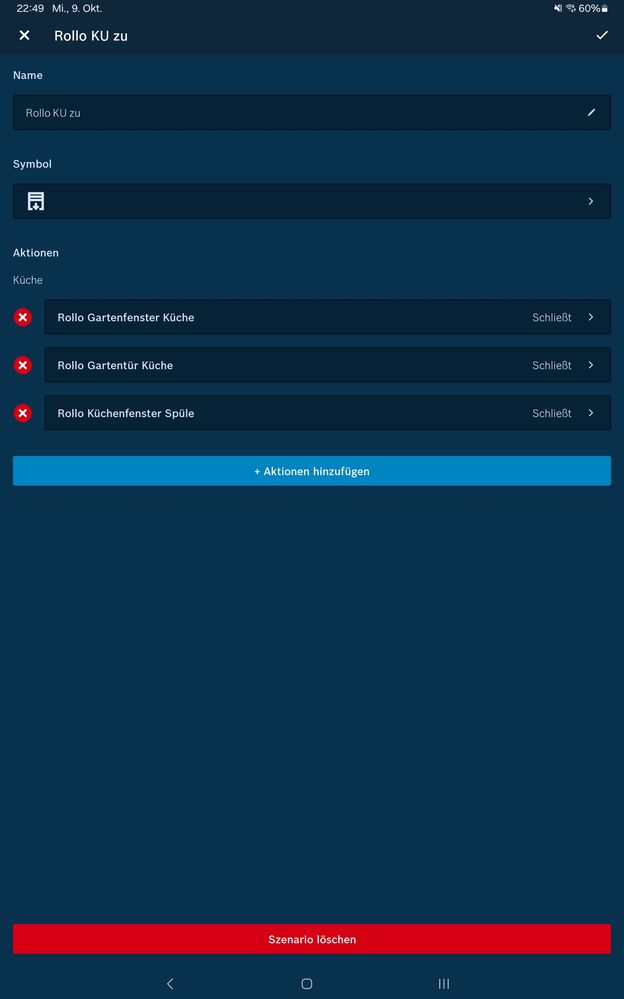Tap the muted sound status icon
The width and height of the screenshot is (624, 999).
coord(558,8)
